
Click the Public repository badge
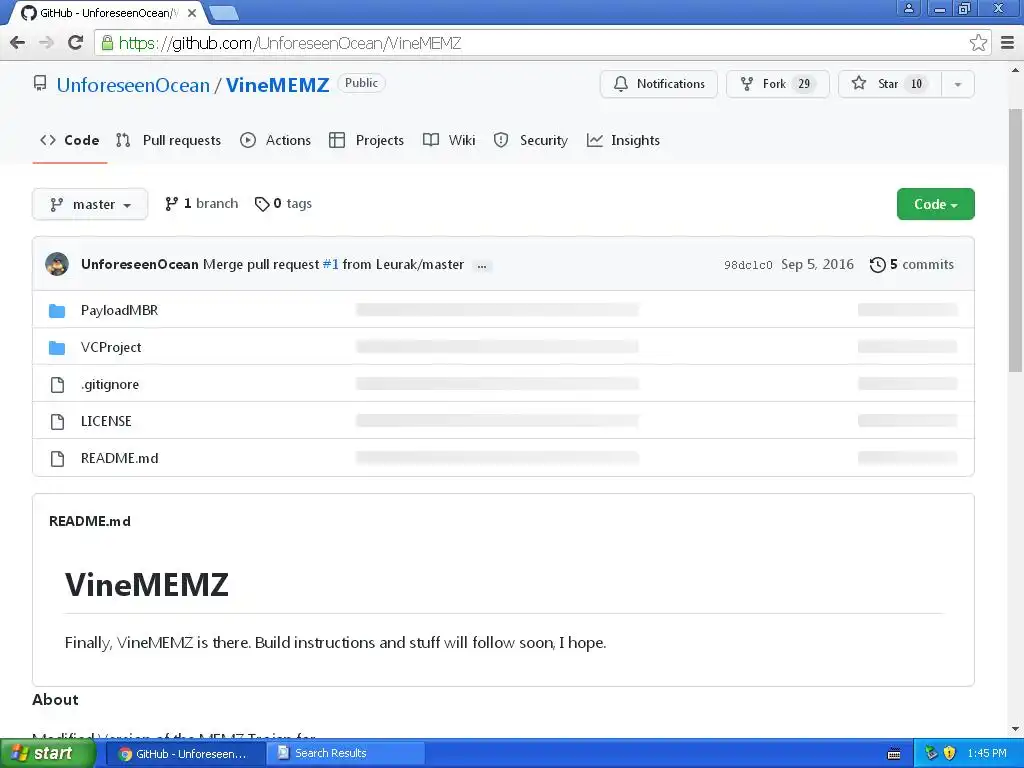(x=361, y=84)
